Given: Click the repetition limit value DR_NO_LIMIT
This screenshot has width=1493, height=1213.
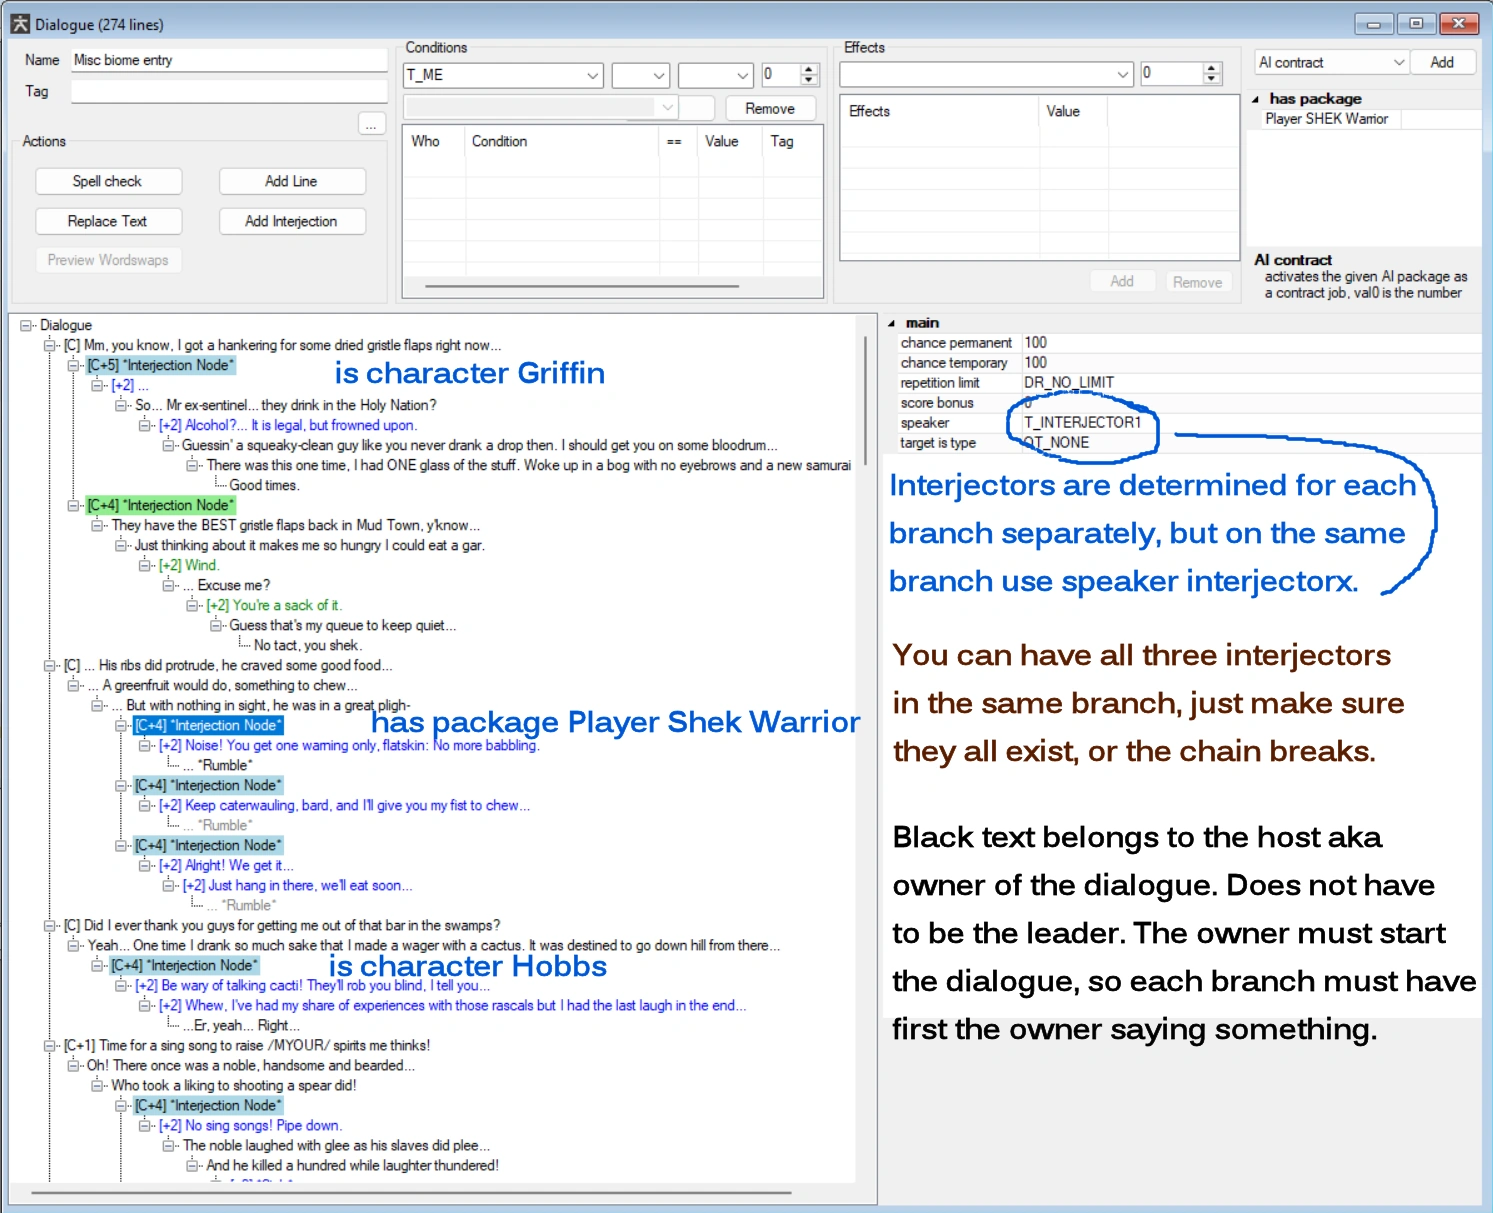Looking at the screenshot, I should click(1250, 383).
